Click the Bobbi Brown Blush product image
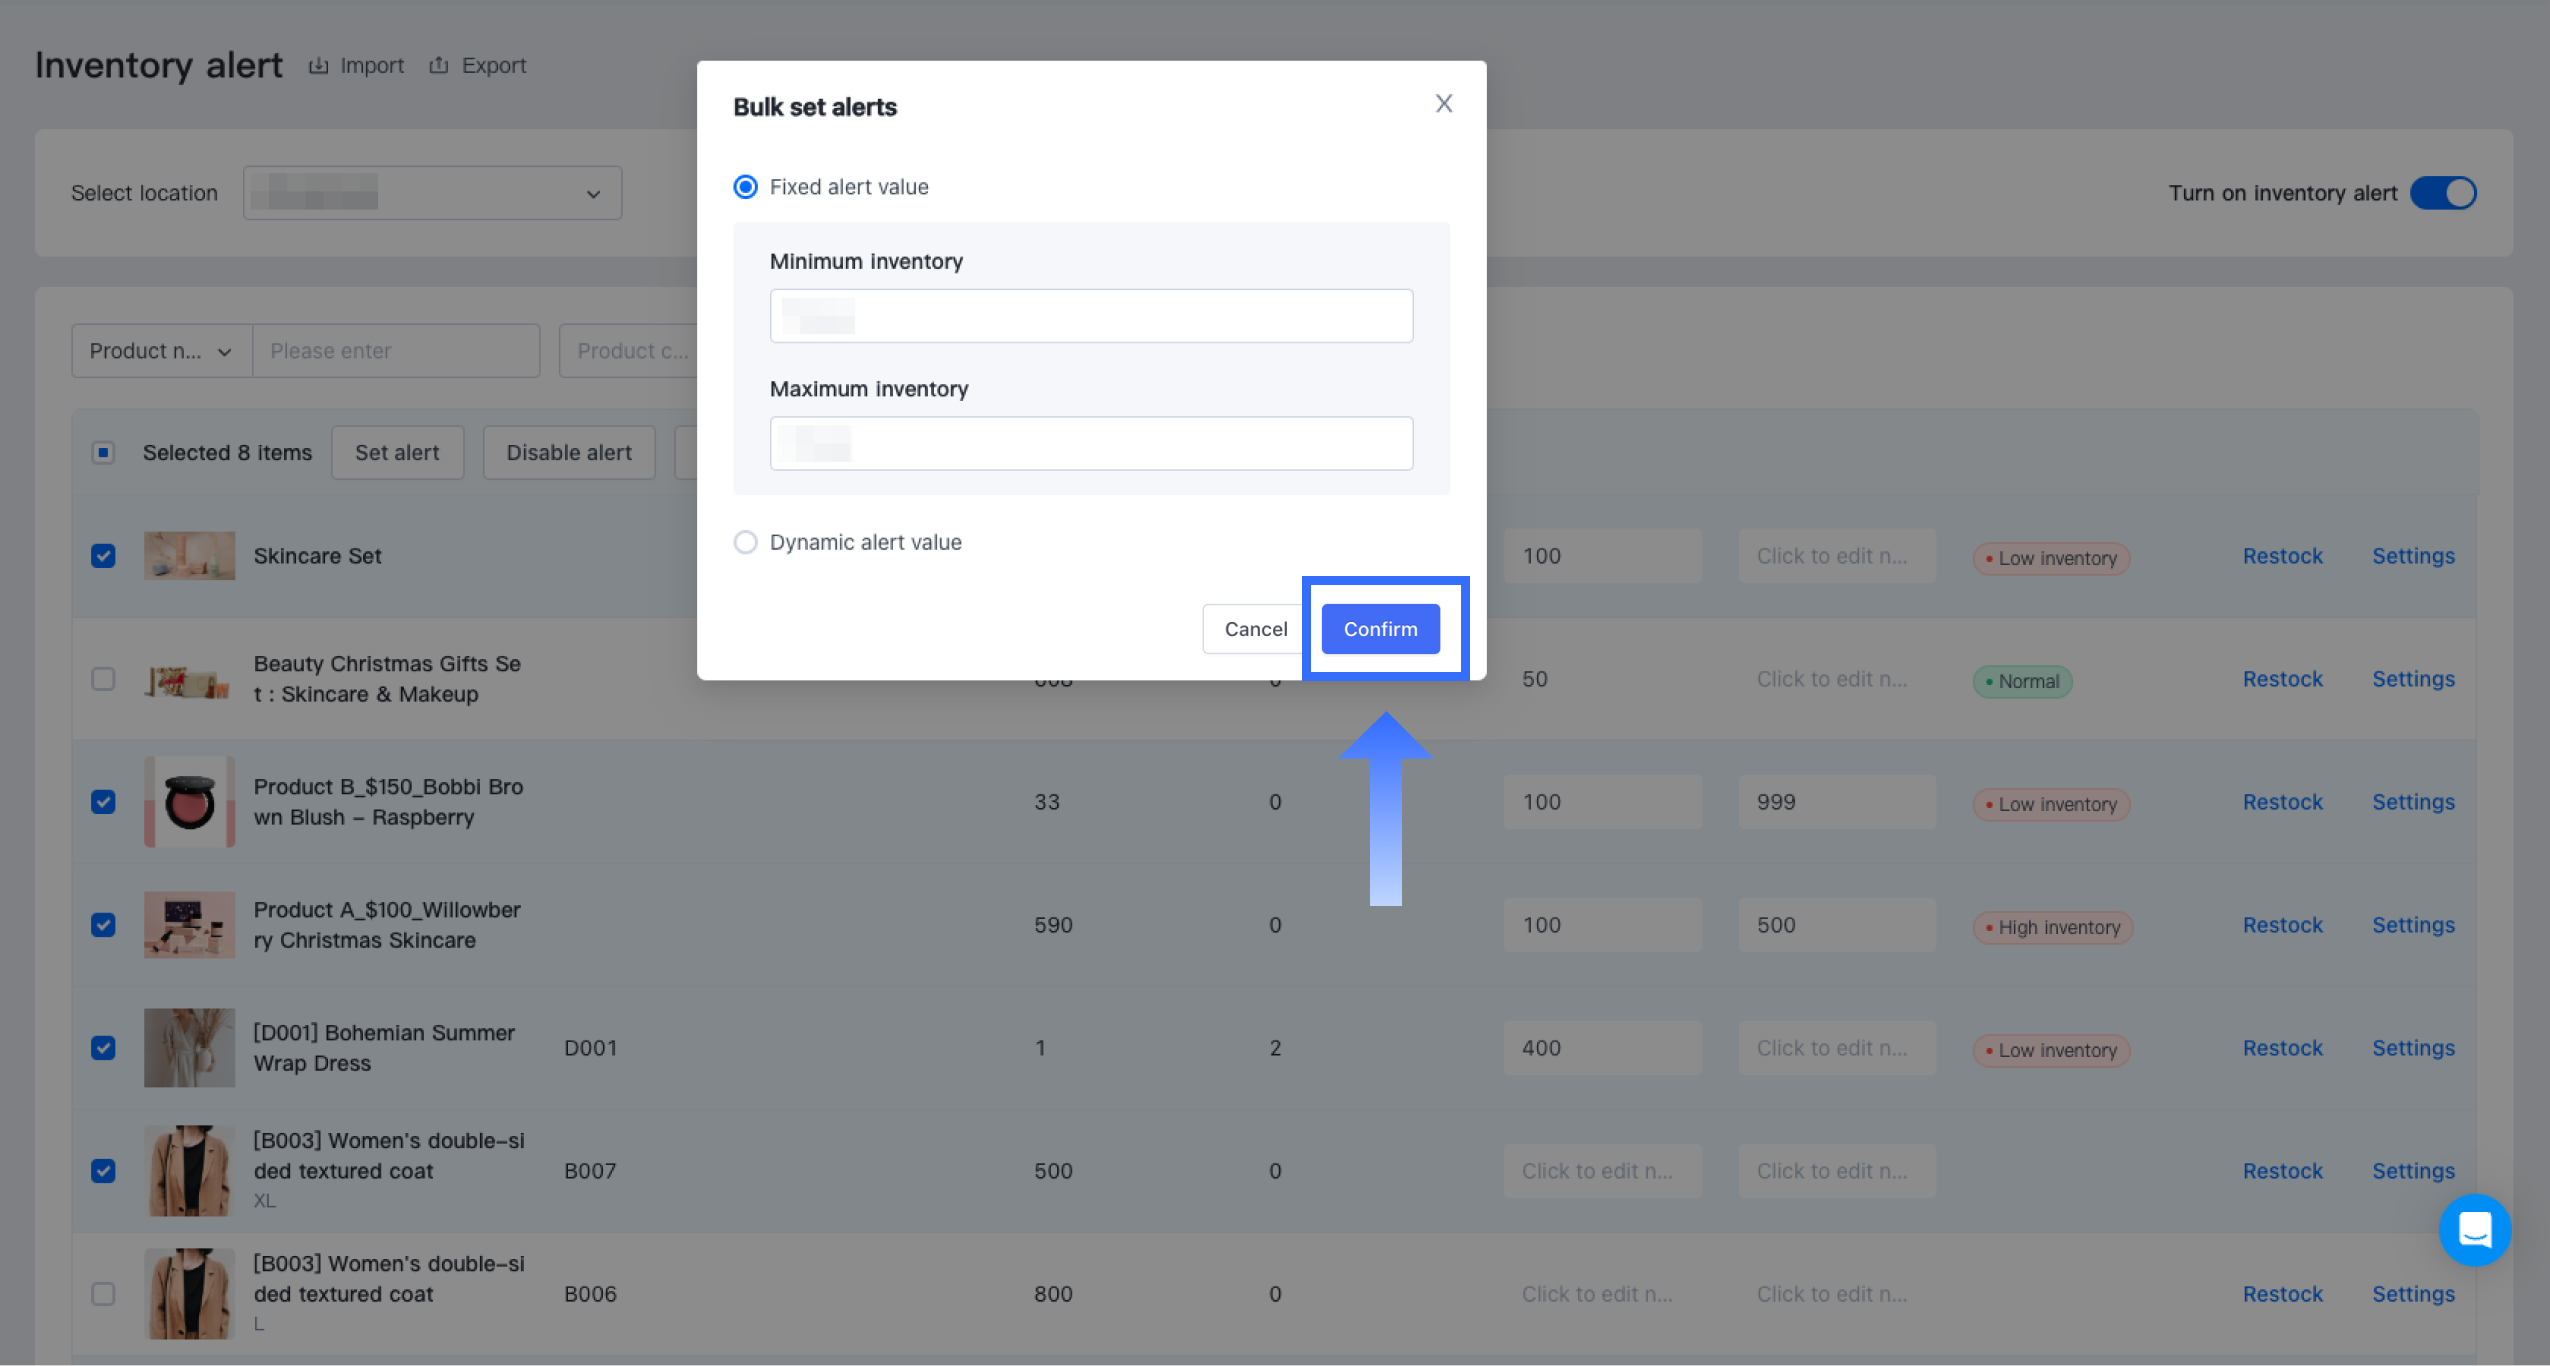Viewport: 2550px width, 1366px height. 189,802
